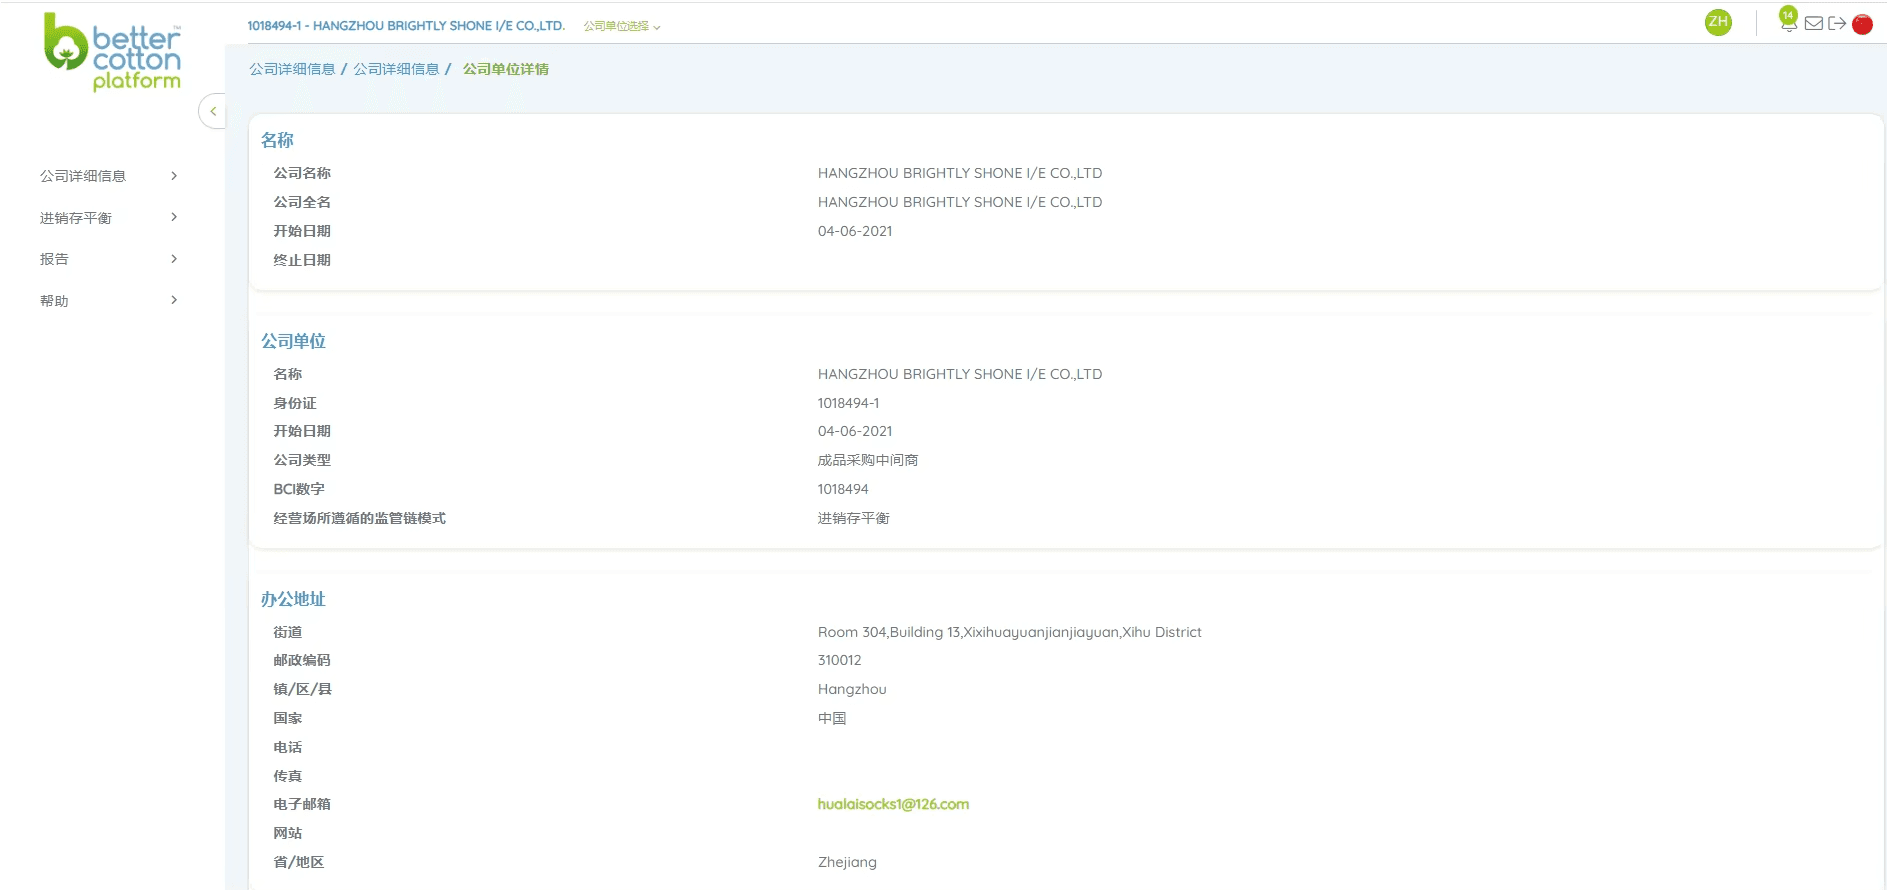This screenshot has width=1887, height=890.
Task: Click the 公司类型 label
Action: pyautogui.click(x=302, y=460)
